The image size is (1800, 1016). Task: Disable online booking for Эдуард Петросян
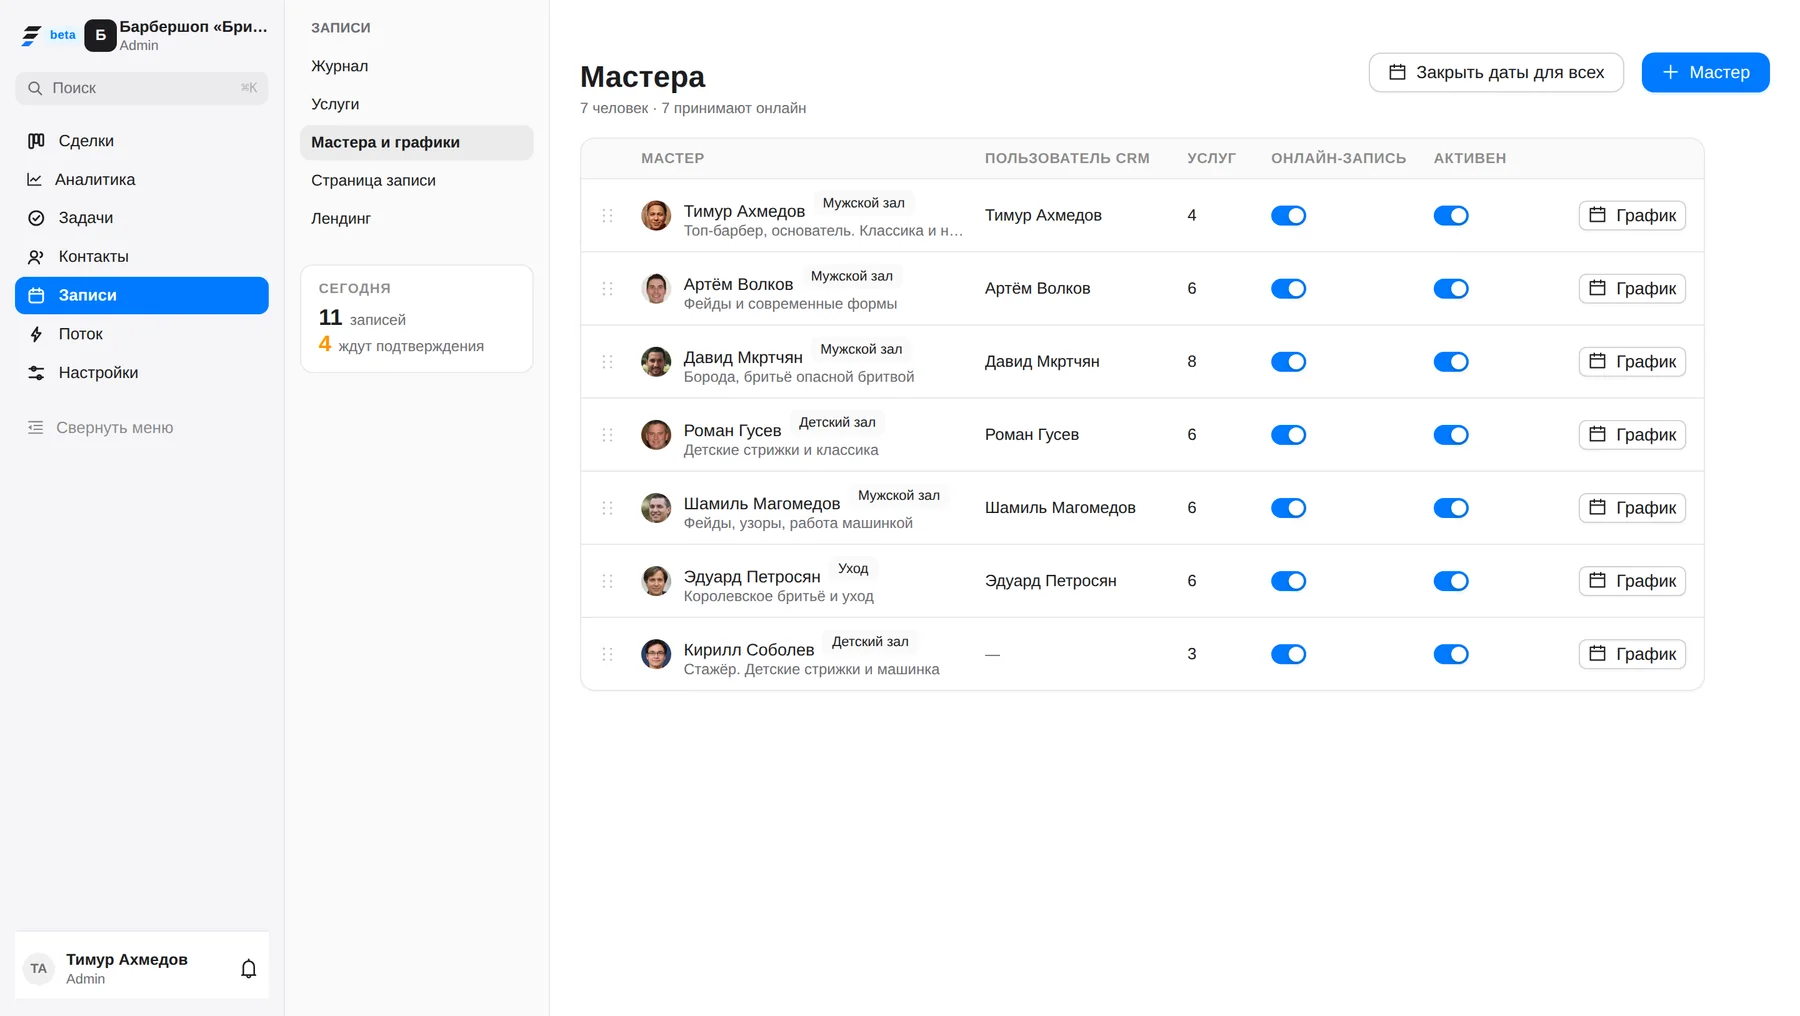pos(1288,581)
